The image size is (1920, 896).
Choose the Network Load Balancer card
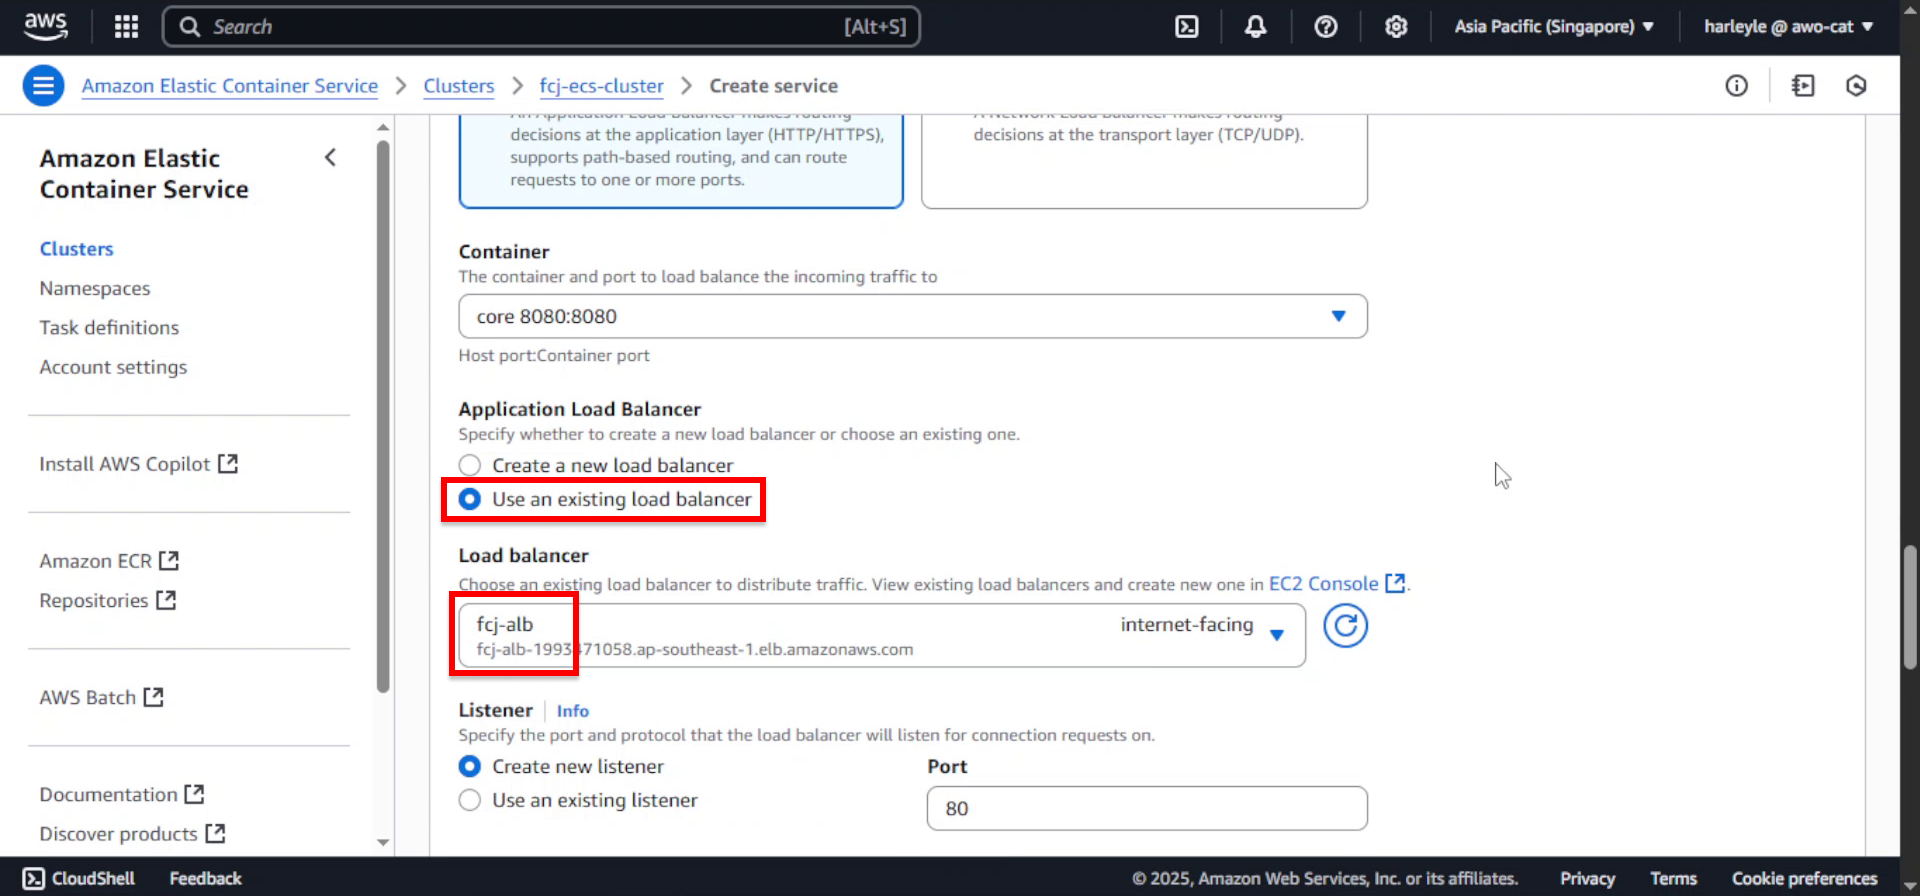tap(1144, 160)
